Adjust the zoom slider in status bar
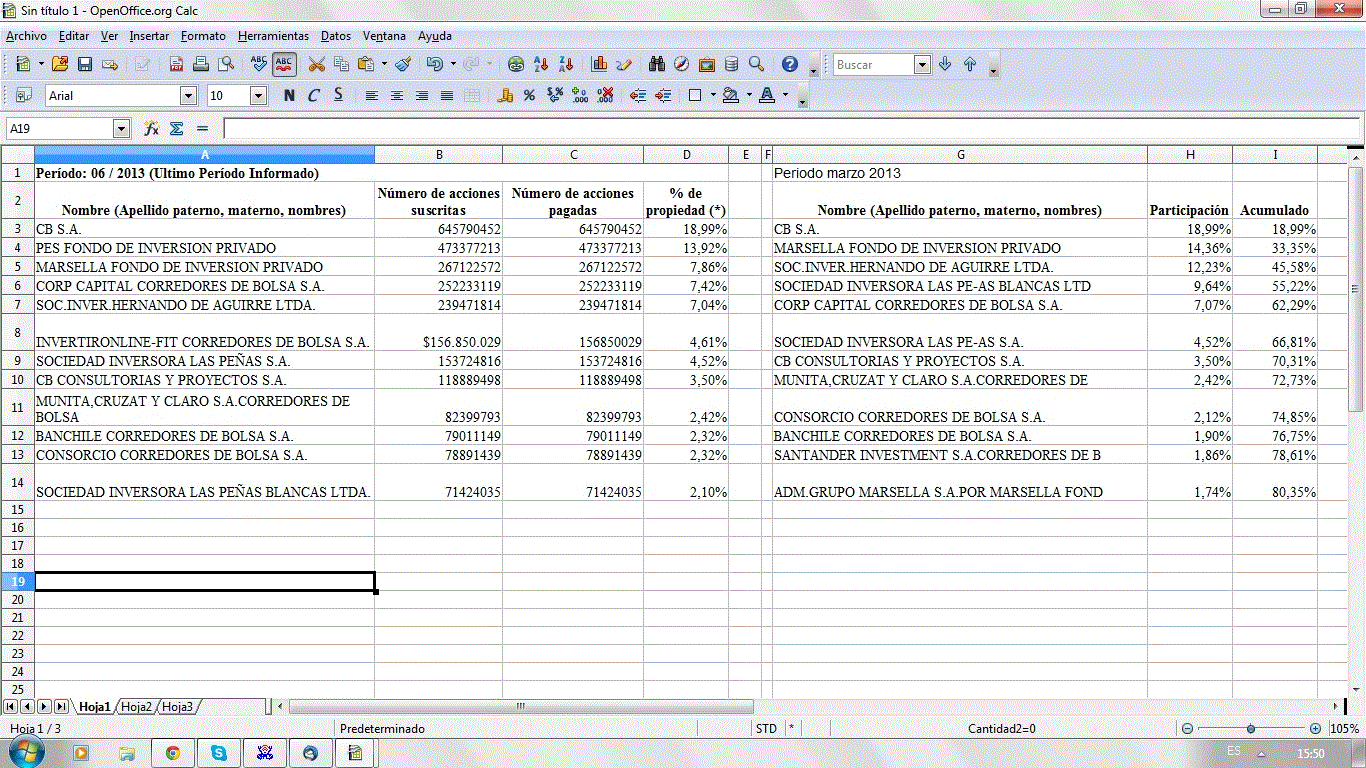This screenshot has width=1366, height=768. pyautogui.click(x=1250, y=729)
